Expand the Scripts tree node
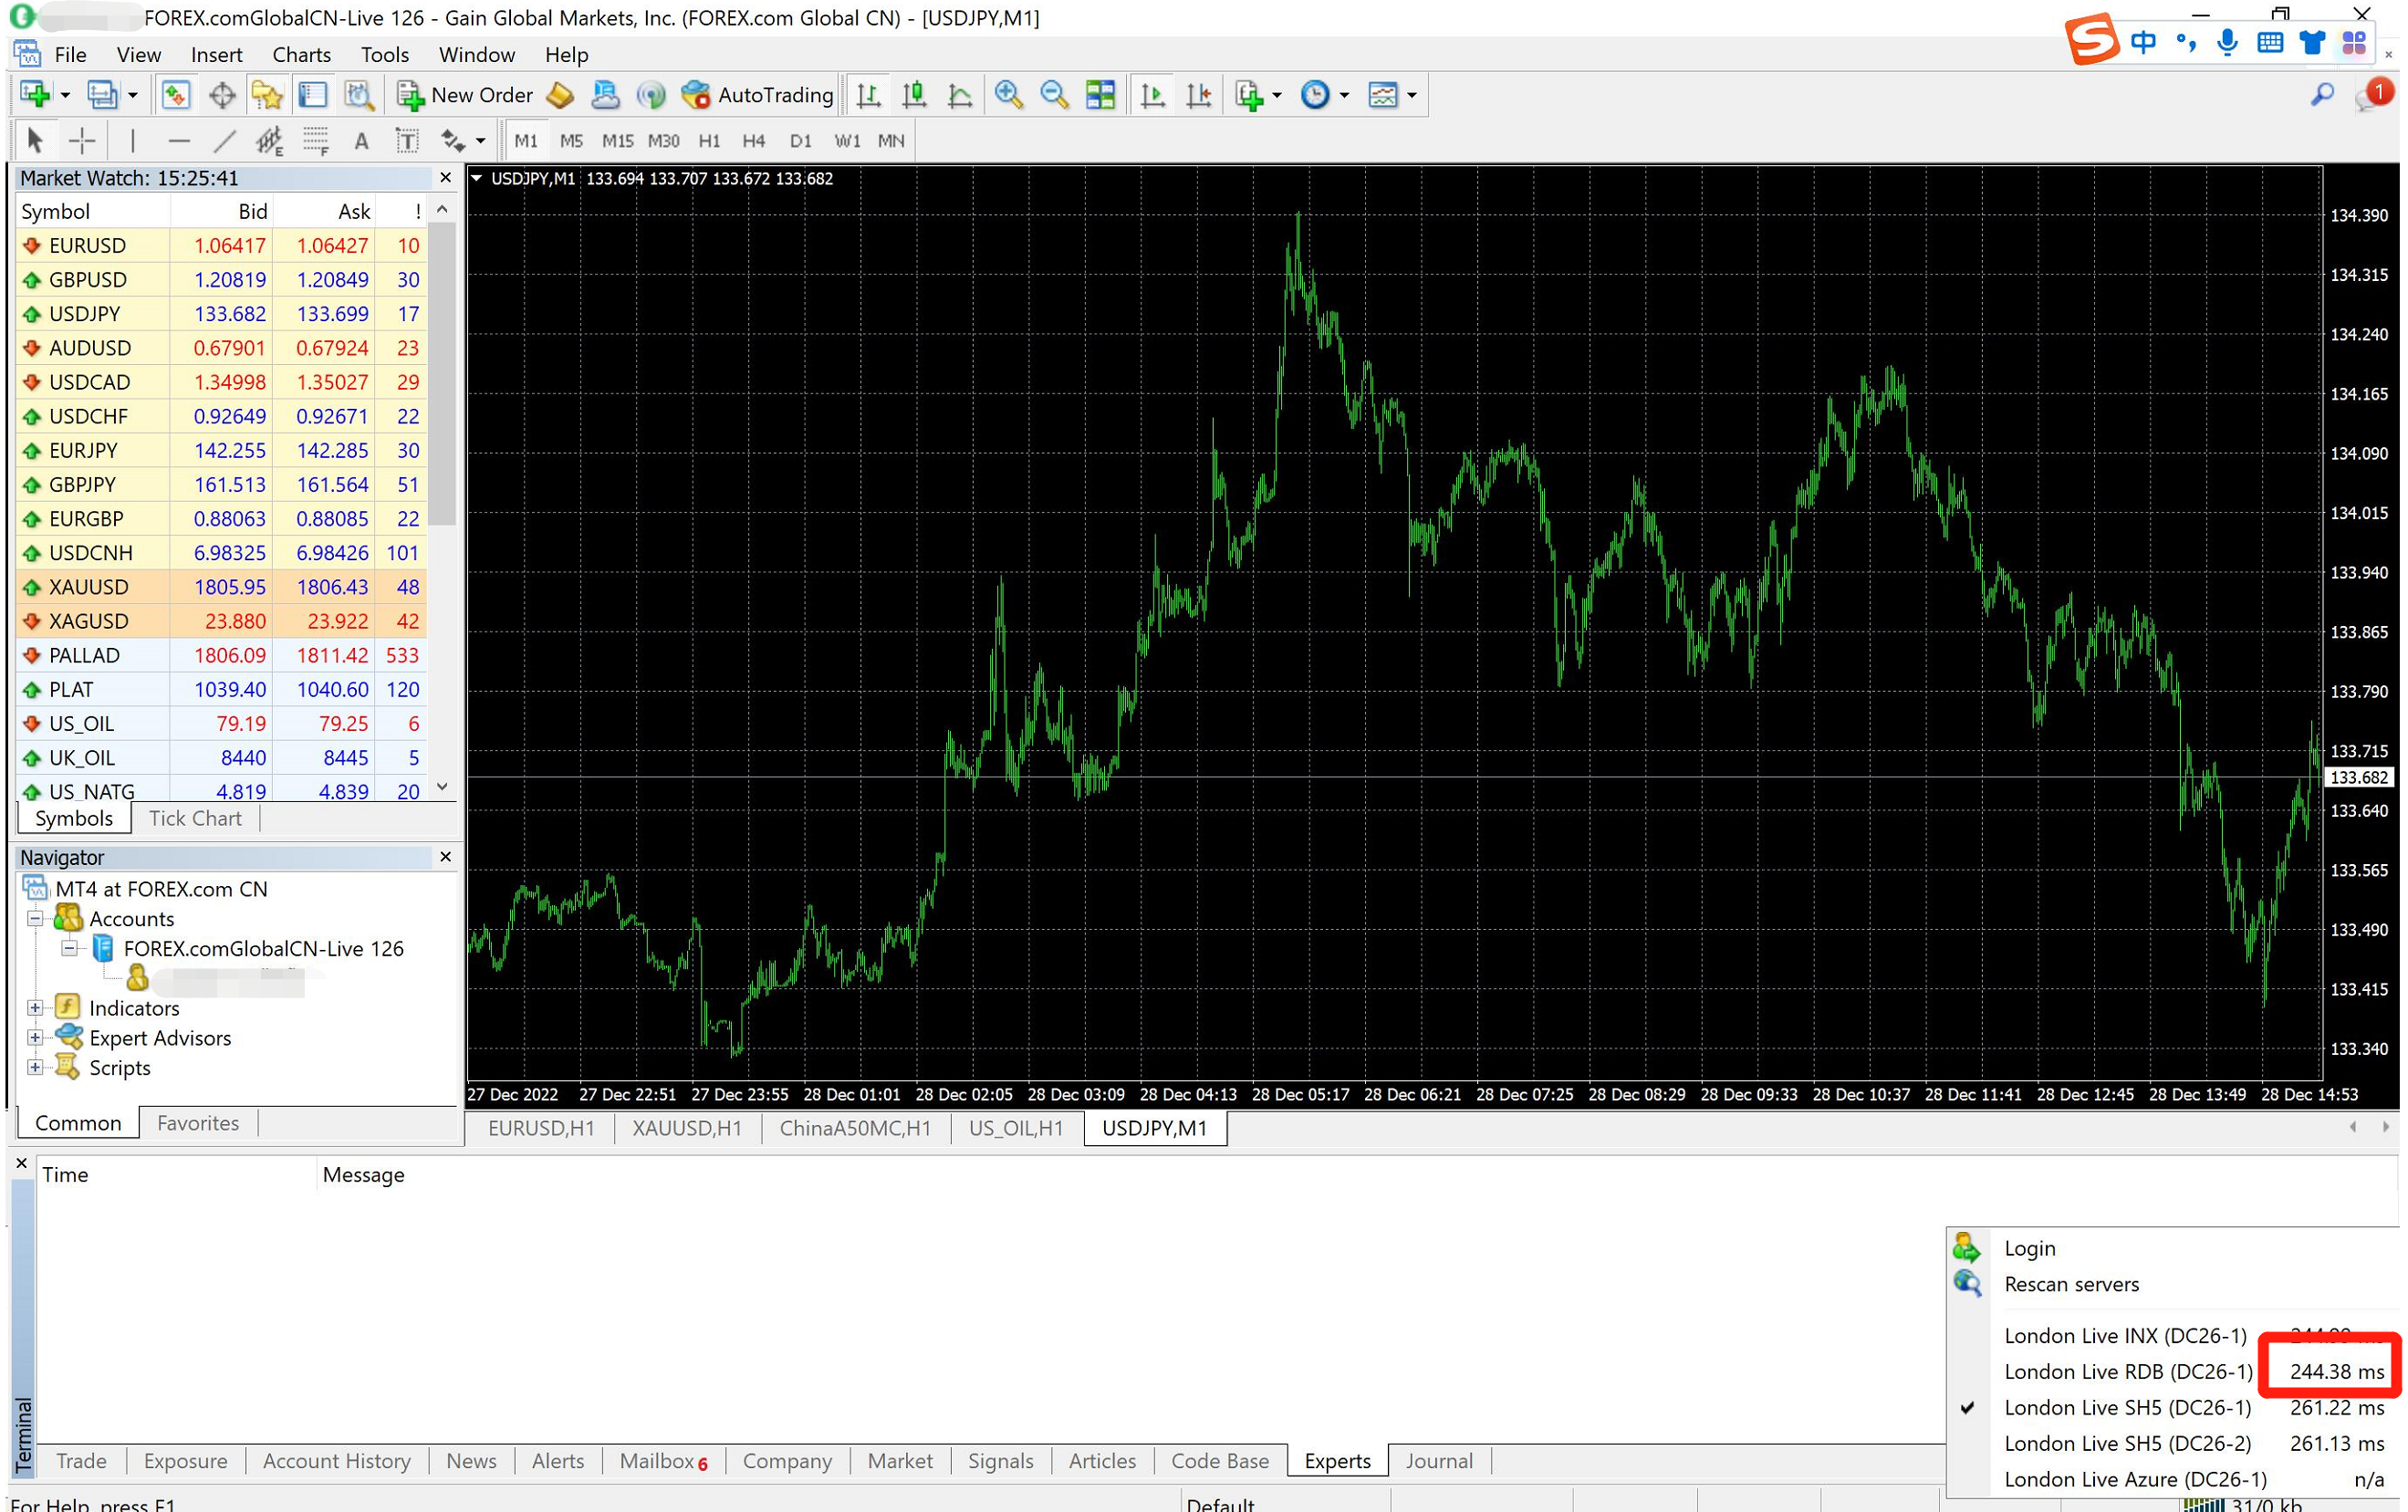The image size is (2408, 1512). pyautogui.click(x=35, y=1068)
